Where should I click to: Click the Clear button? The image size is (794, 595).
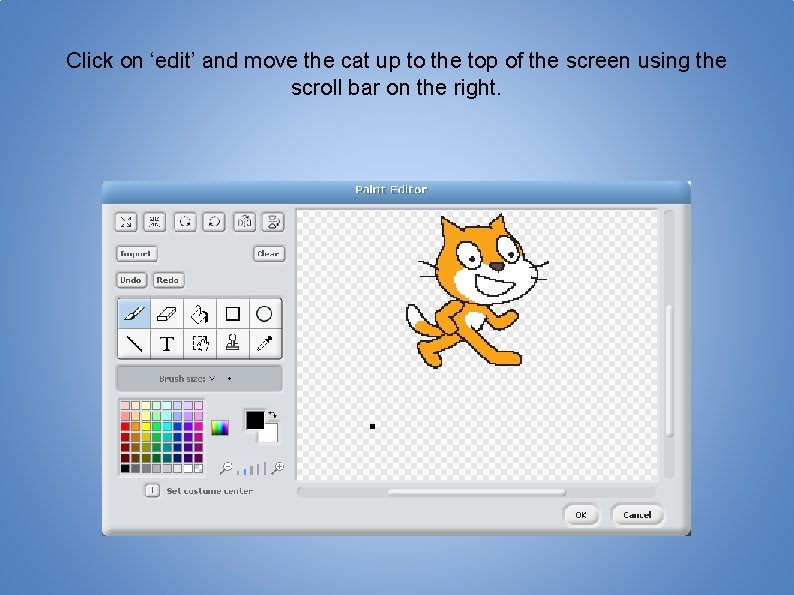(269, 254)
